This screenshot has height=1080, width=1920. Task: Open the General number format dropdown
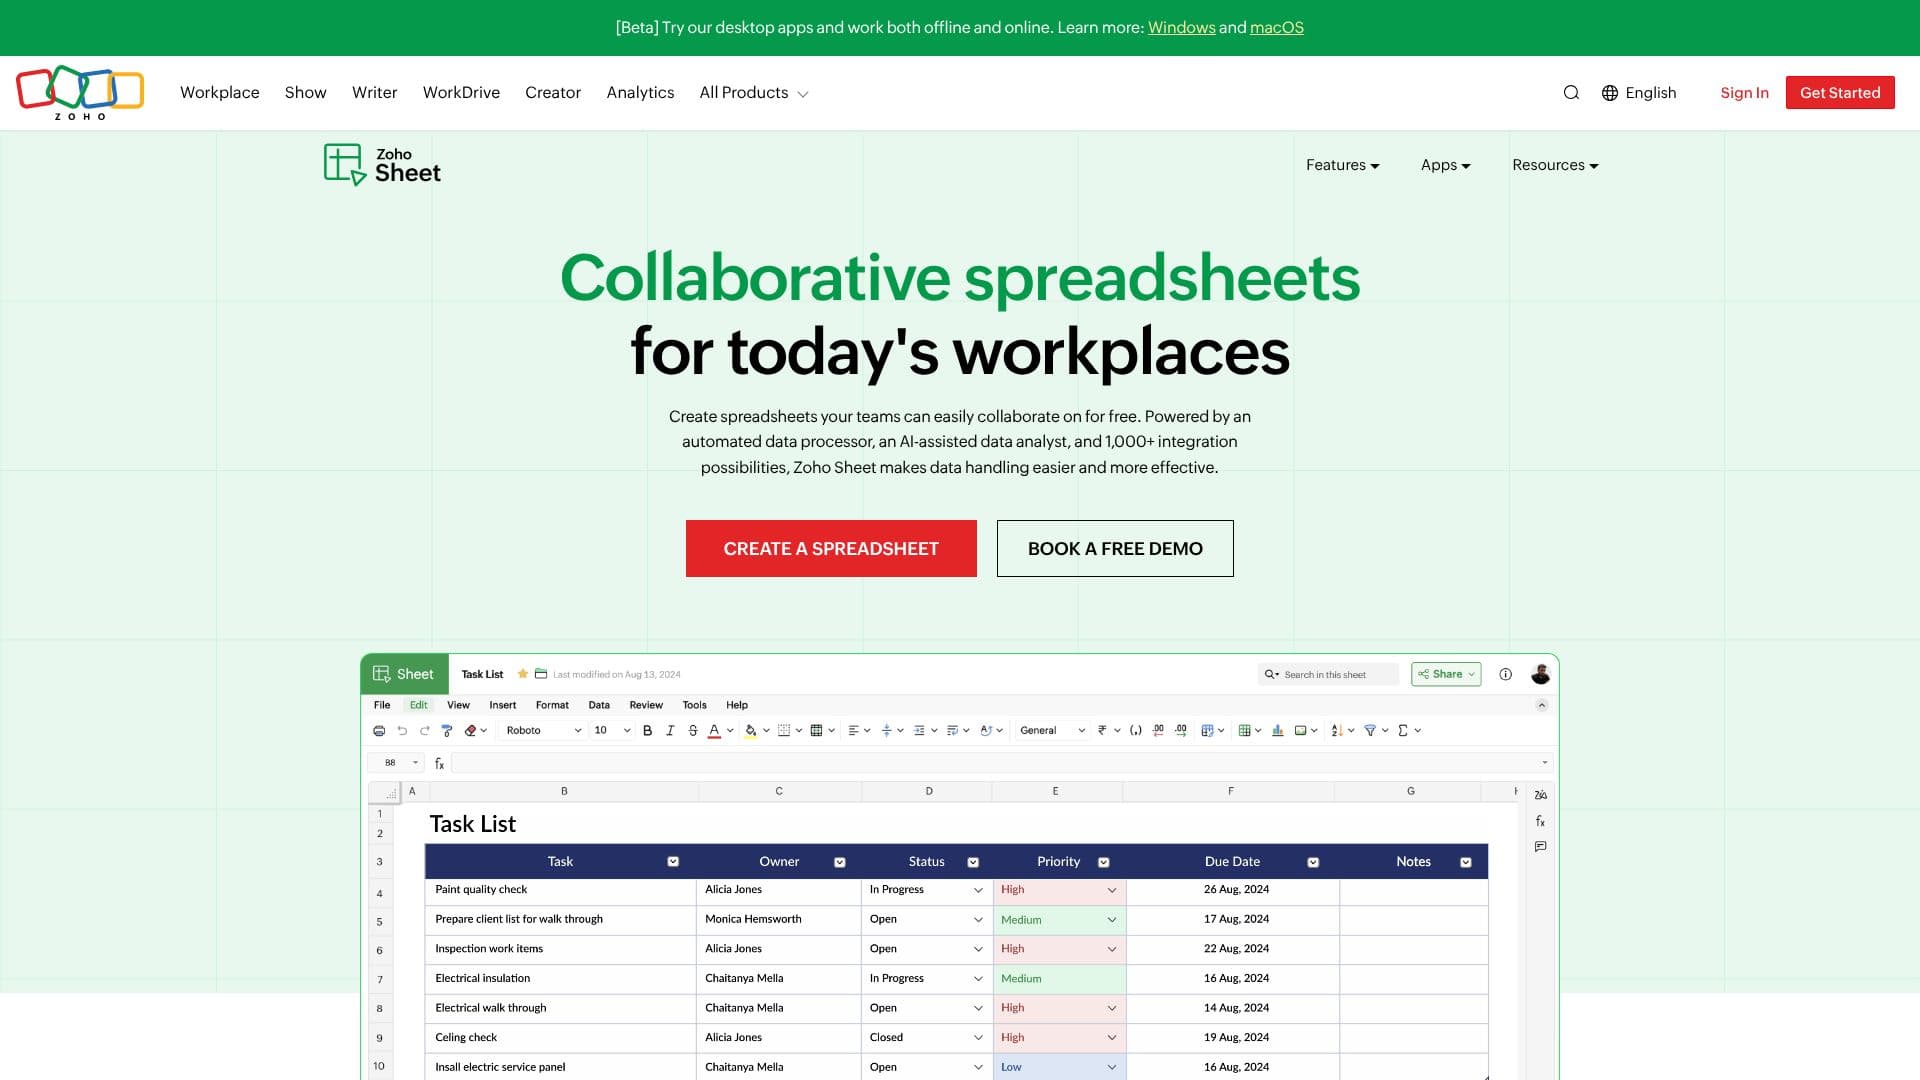(1052, 731)
